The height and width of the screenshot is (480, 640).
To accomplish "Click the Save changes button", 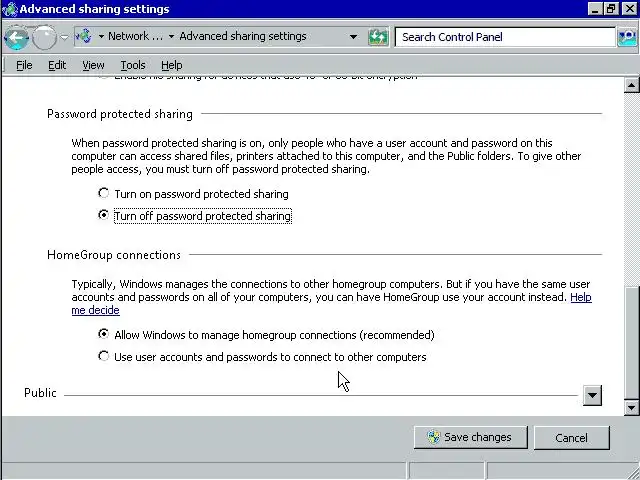I will tap(471, 438).
